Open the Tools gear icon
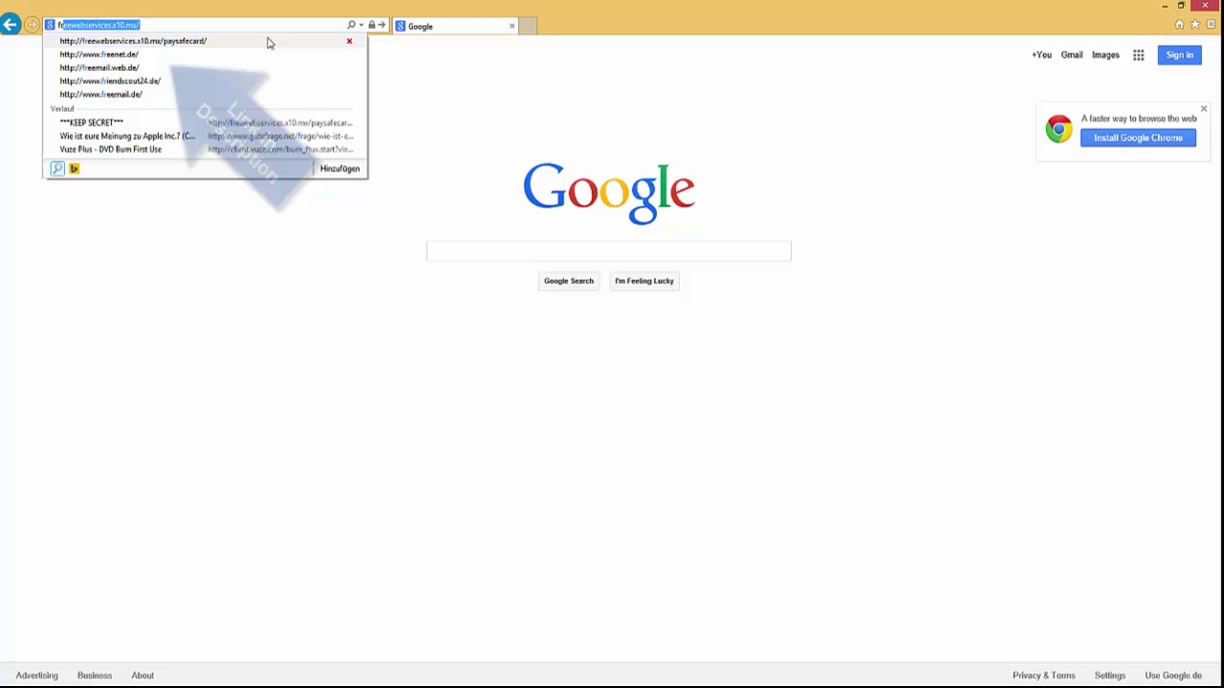The height and width of the screenshot is (688, 1224). (1210, 25)
